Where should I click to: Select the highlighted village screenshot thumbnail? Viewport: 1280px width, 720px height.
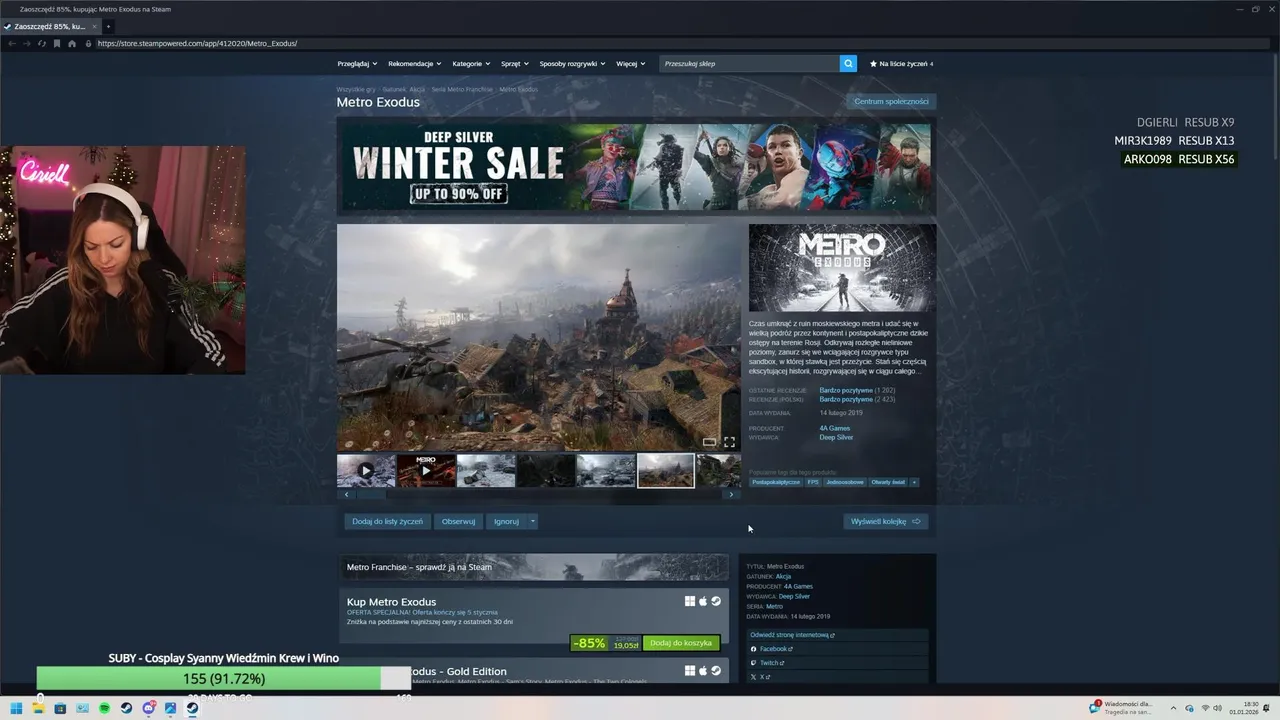click(x=666, y=470)
